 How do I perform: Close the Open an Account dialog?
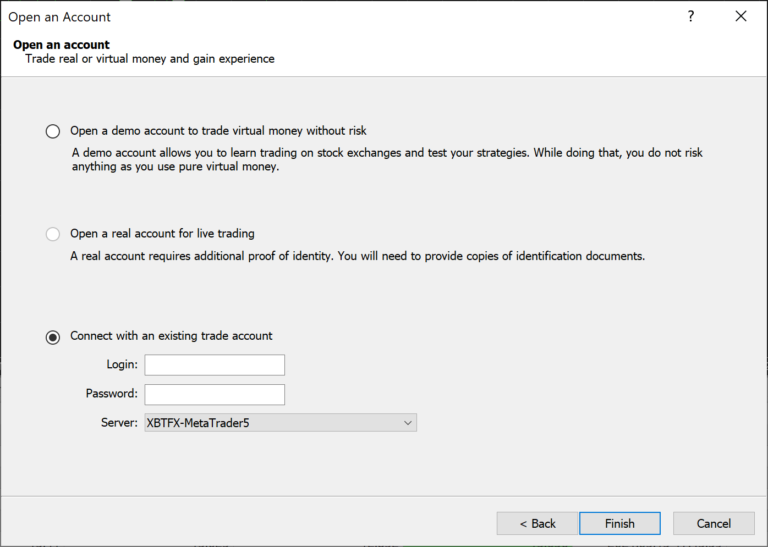(x=741, y=17)
